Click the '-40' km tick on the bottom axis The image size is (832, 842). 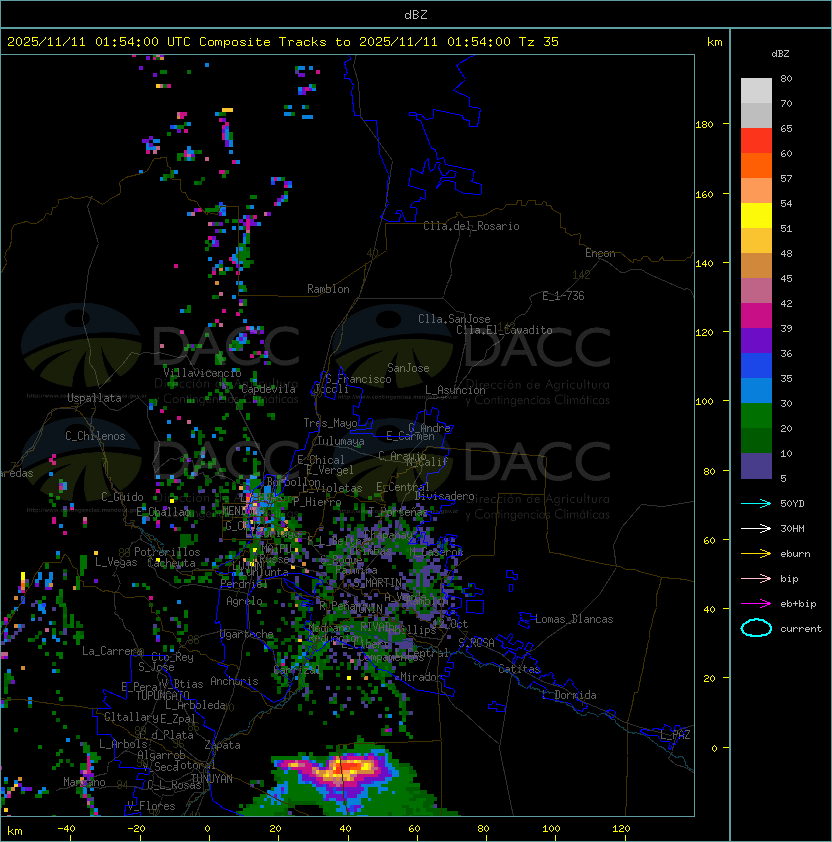point(67,829)
